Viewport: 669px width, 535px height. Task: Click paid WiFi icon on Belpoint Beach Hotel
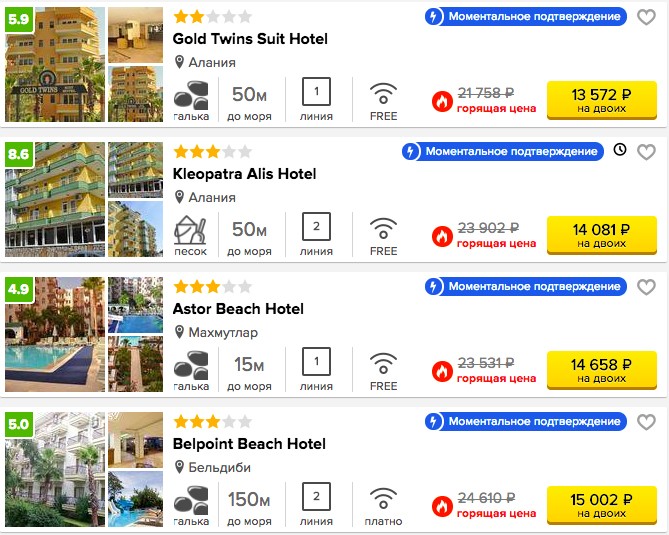(x=383, y=498)
